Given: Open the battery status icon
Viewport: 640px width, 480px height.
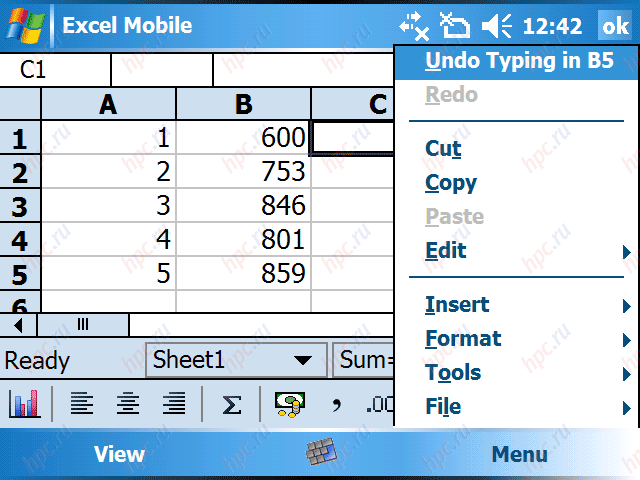Looking at the screenshot, I should (454, 25).
